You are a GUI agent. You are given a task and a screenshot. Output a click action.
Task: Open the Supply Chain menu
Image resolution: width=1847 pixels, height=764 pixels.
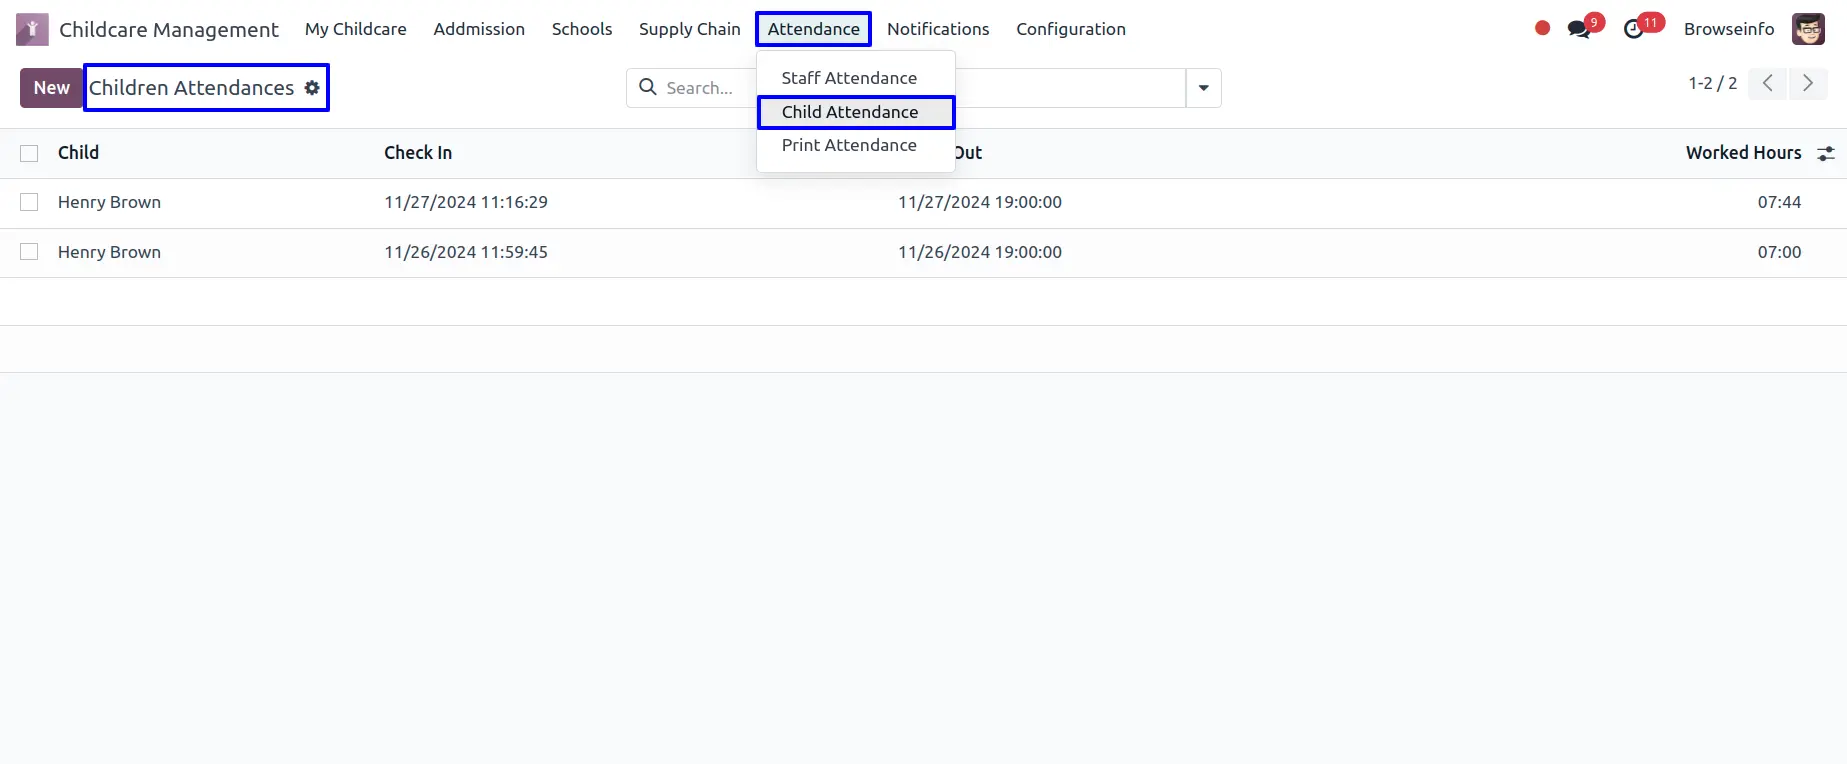[690, 29]
